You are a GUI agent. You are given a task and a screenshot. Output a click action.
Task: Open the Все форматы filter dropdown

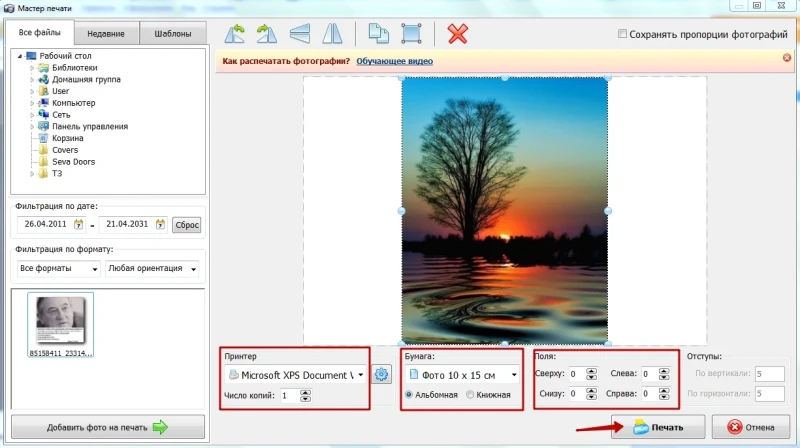point(58,268)
